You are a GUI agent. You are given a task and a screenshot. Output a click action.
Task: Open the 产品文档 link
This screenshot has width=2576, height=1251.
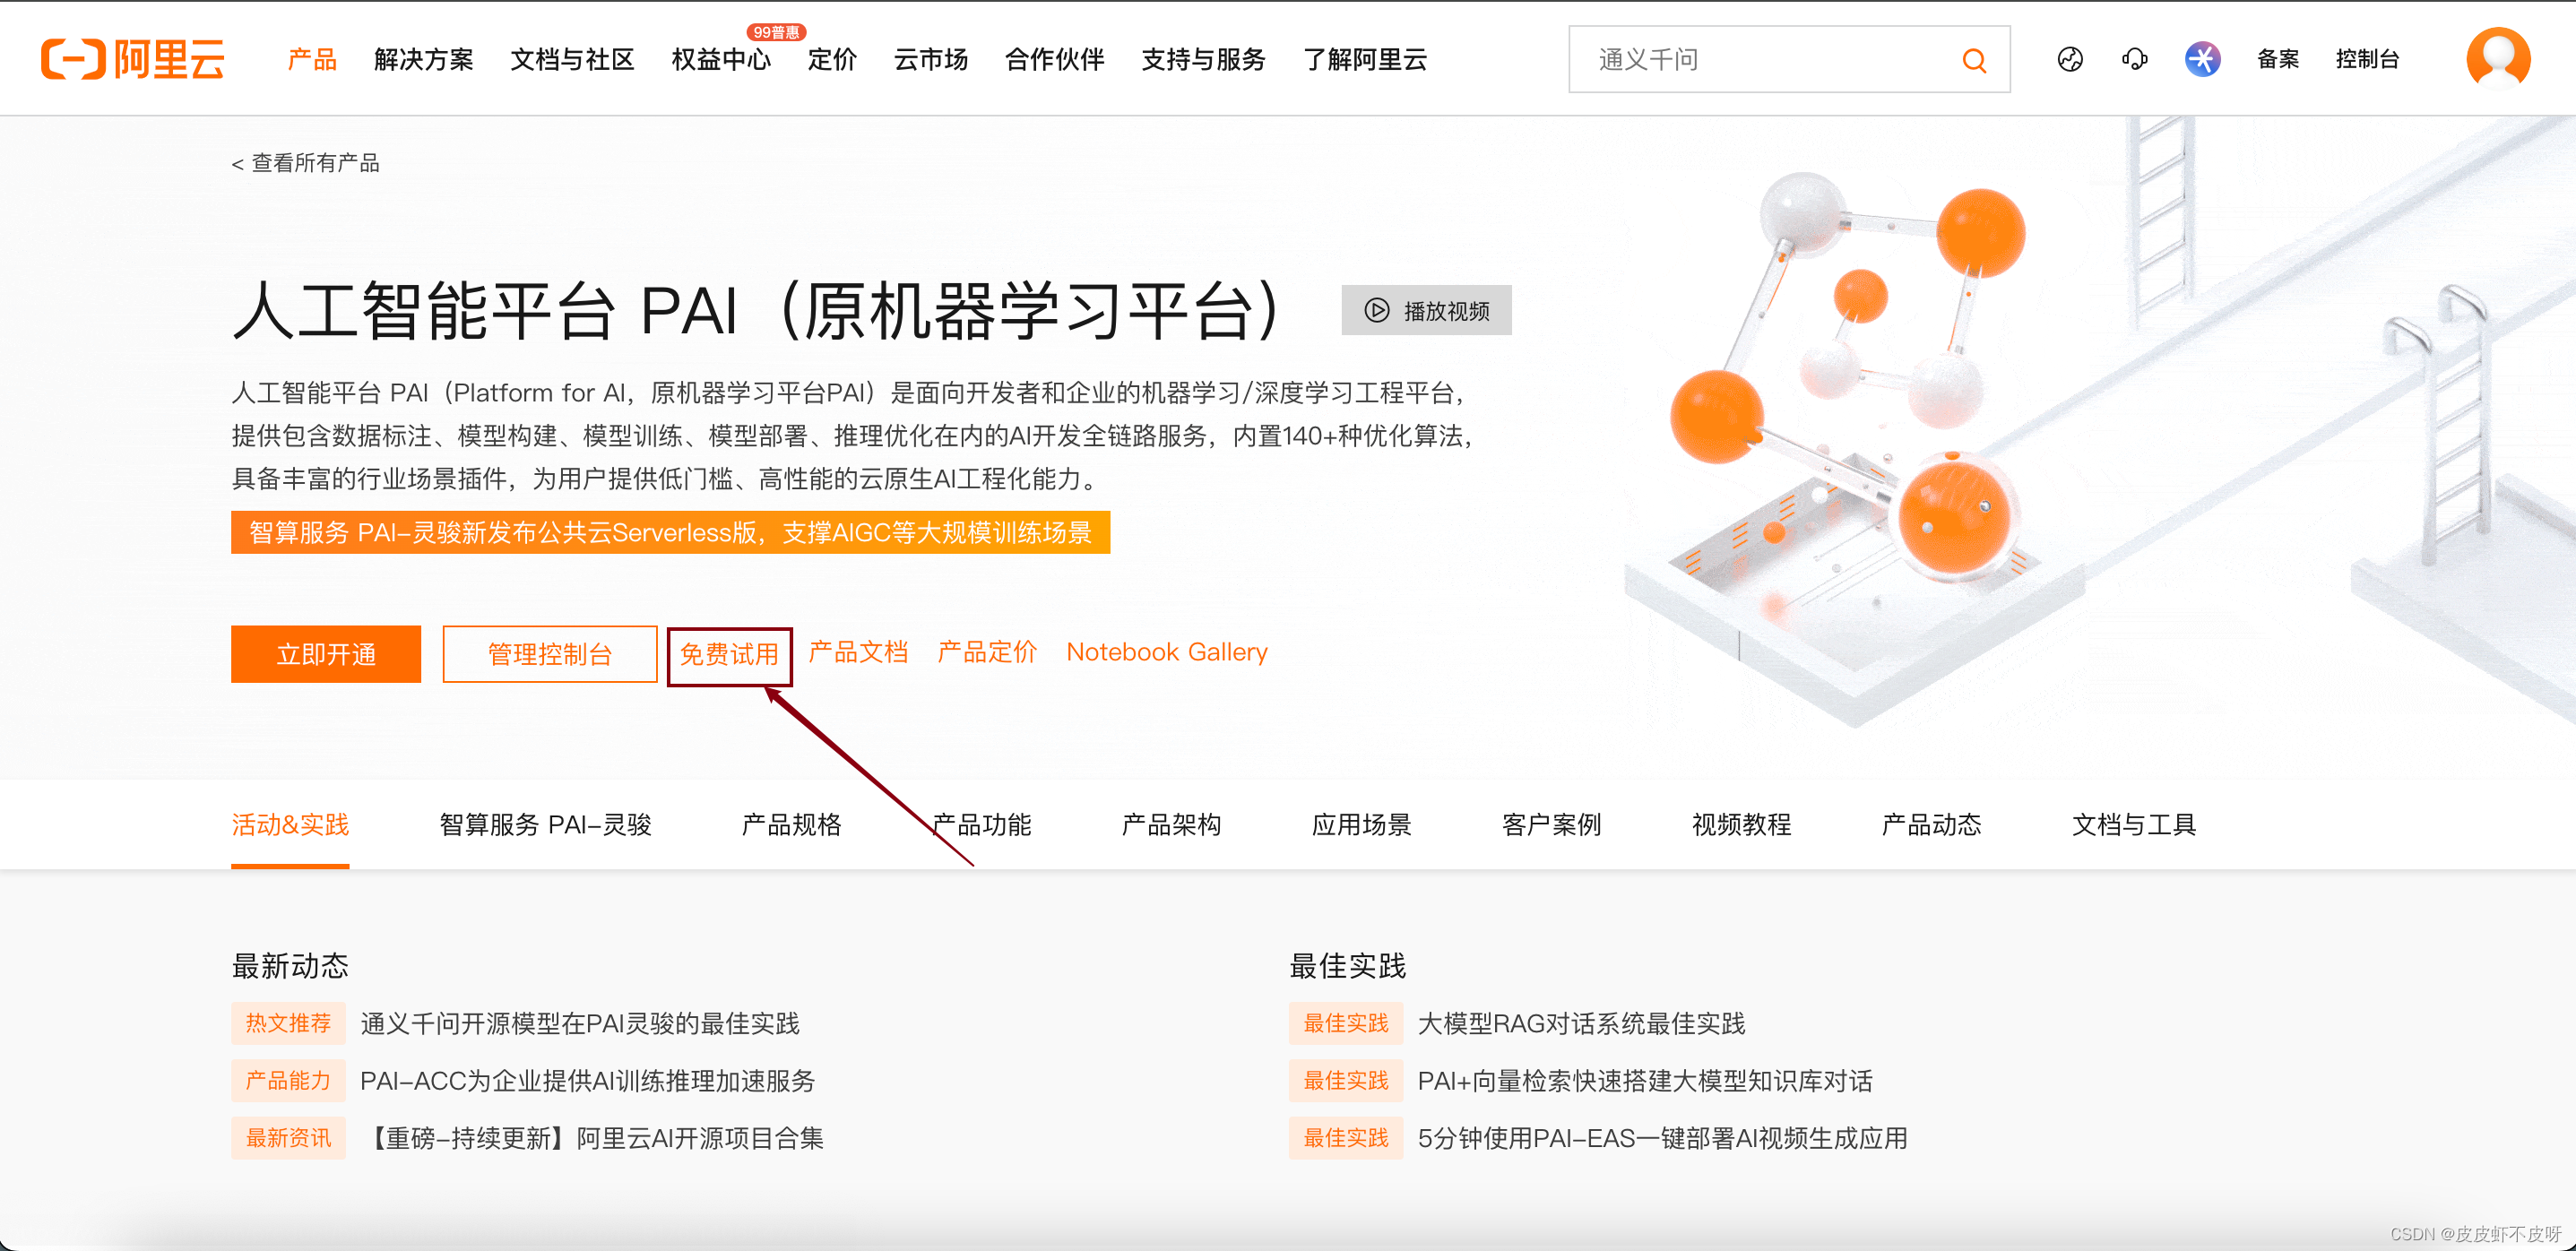point(858,652)
